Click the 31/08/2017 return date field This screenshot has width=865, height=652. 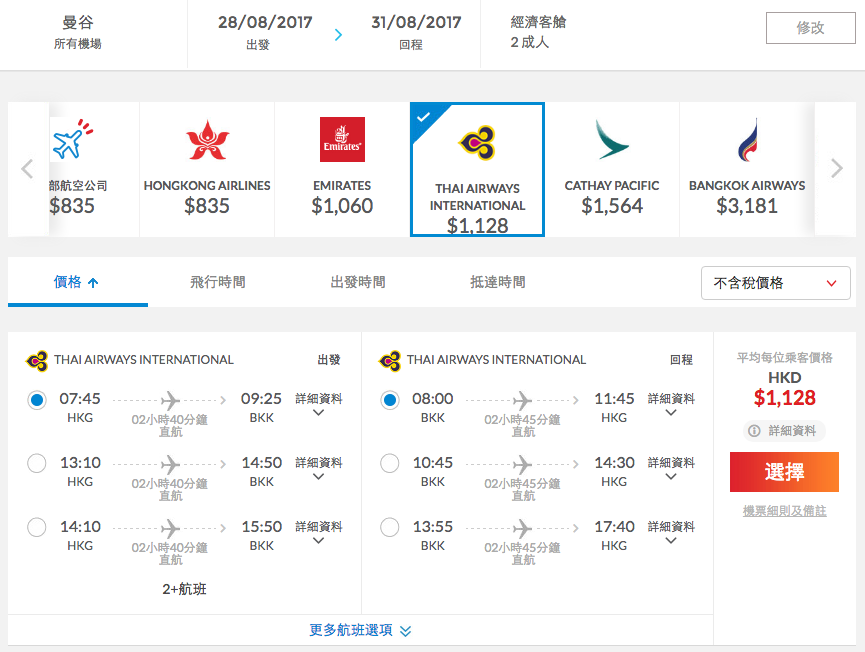[416, 22]
